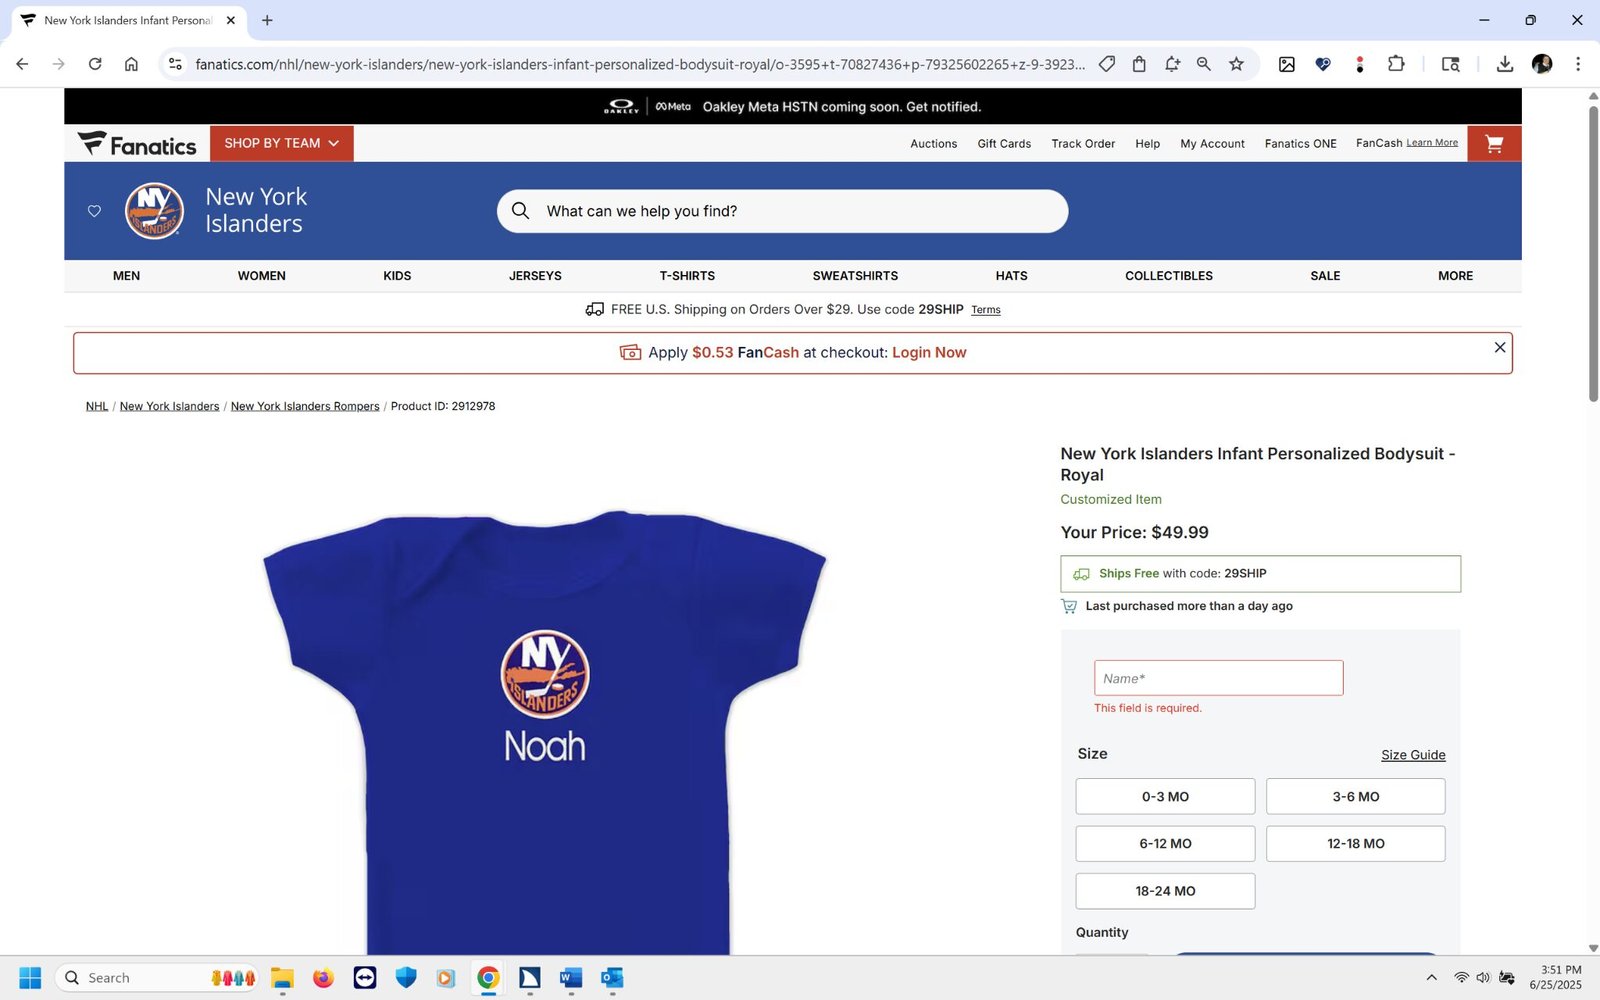Open the WOMEN category menu

[x=262, y=276]
